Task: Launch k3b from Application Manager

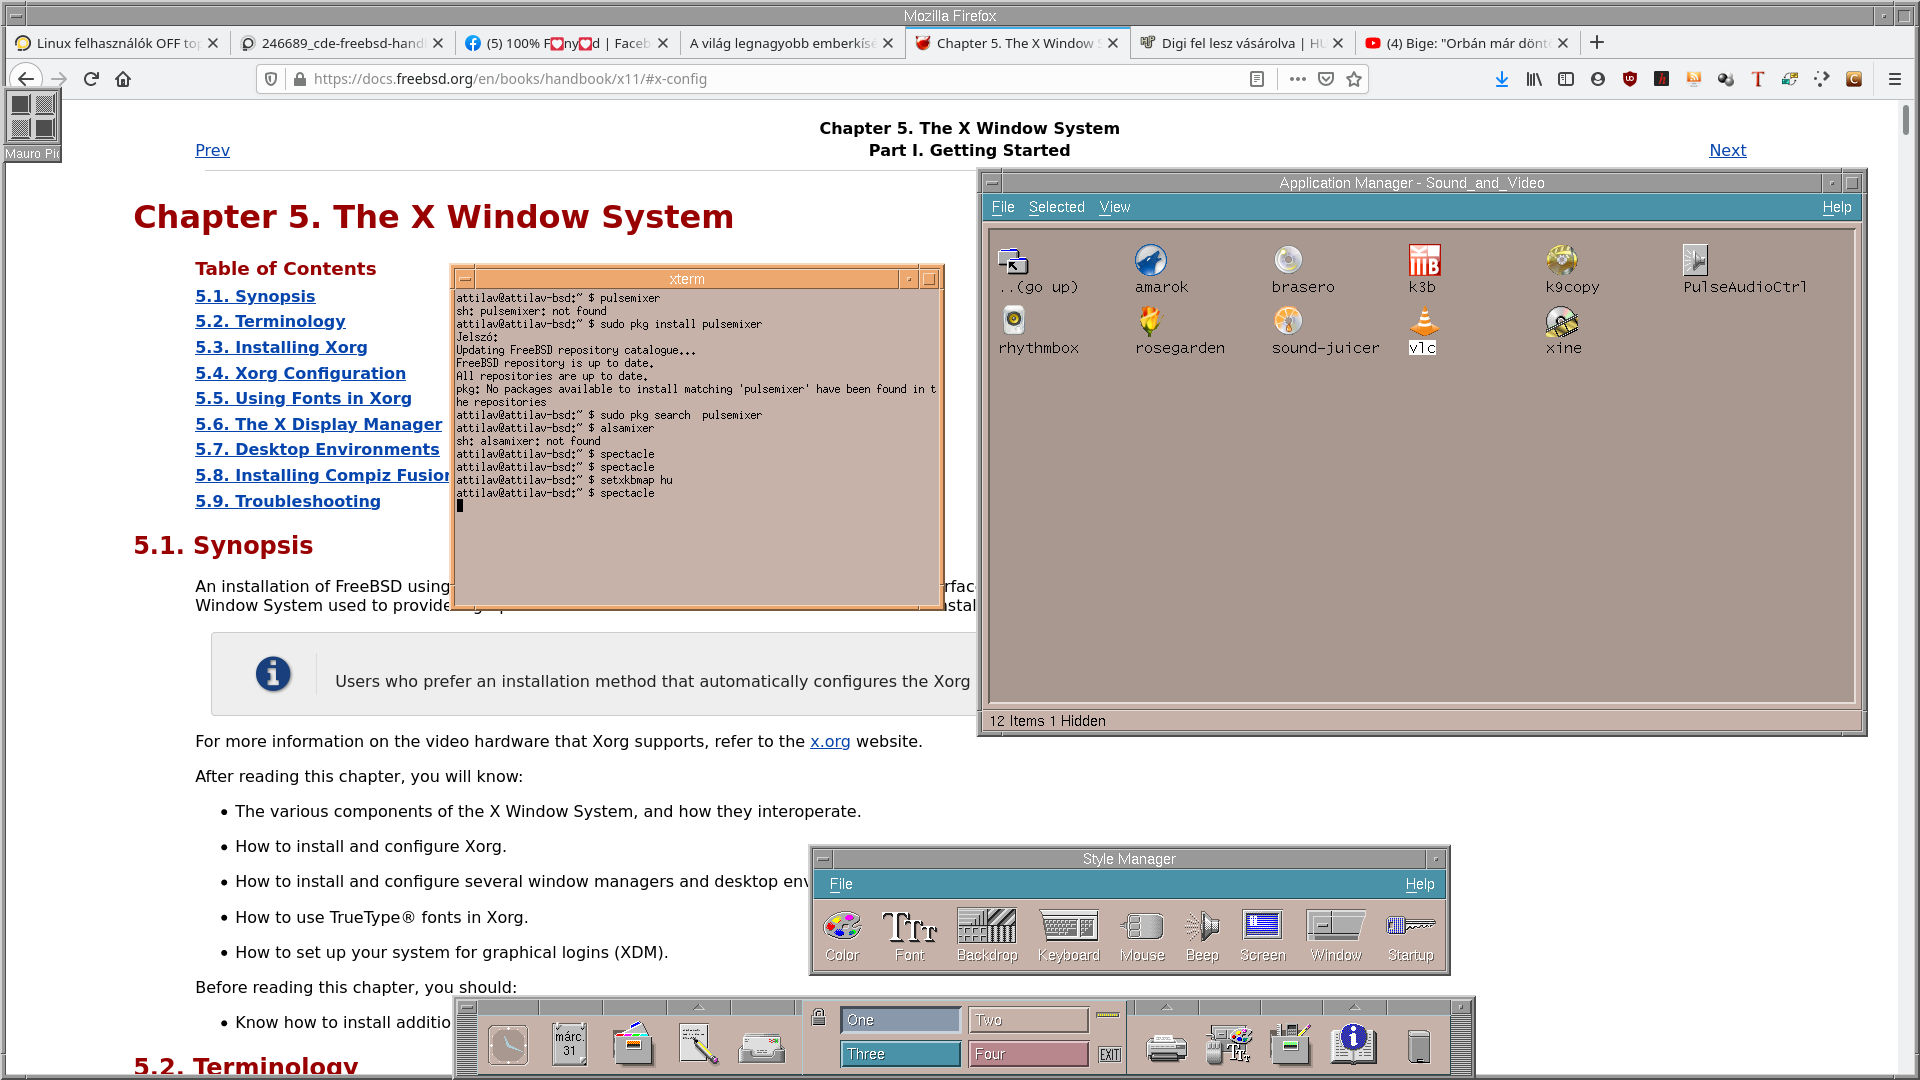Action: (x=1424, y=260)
